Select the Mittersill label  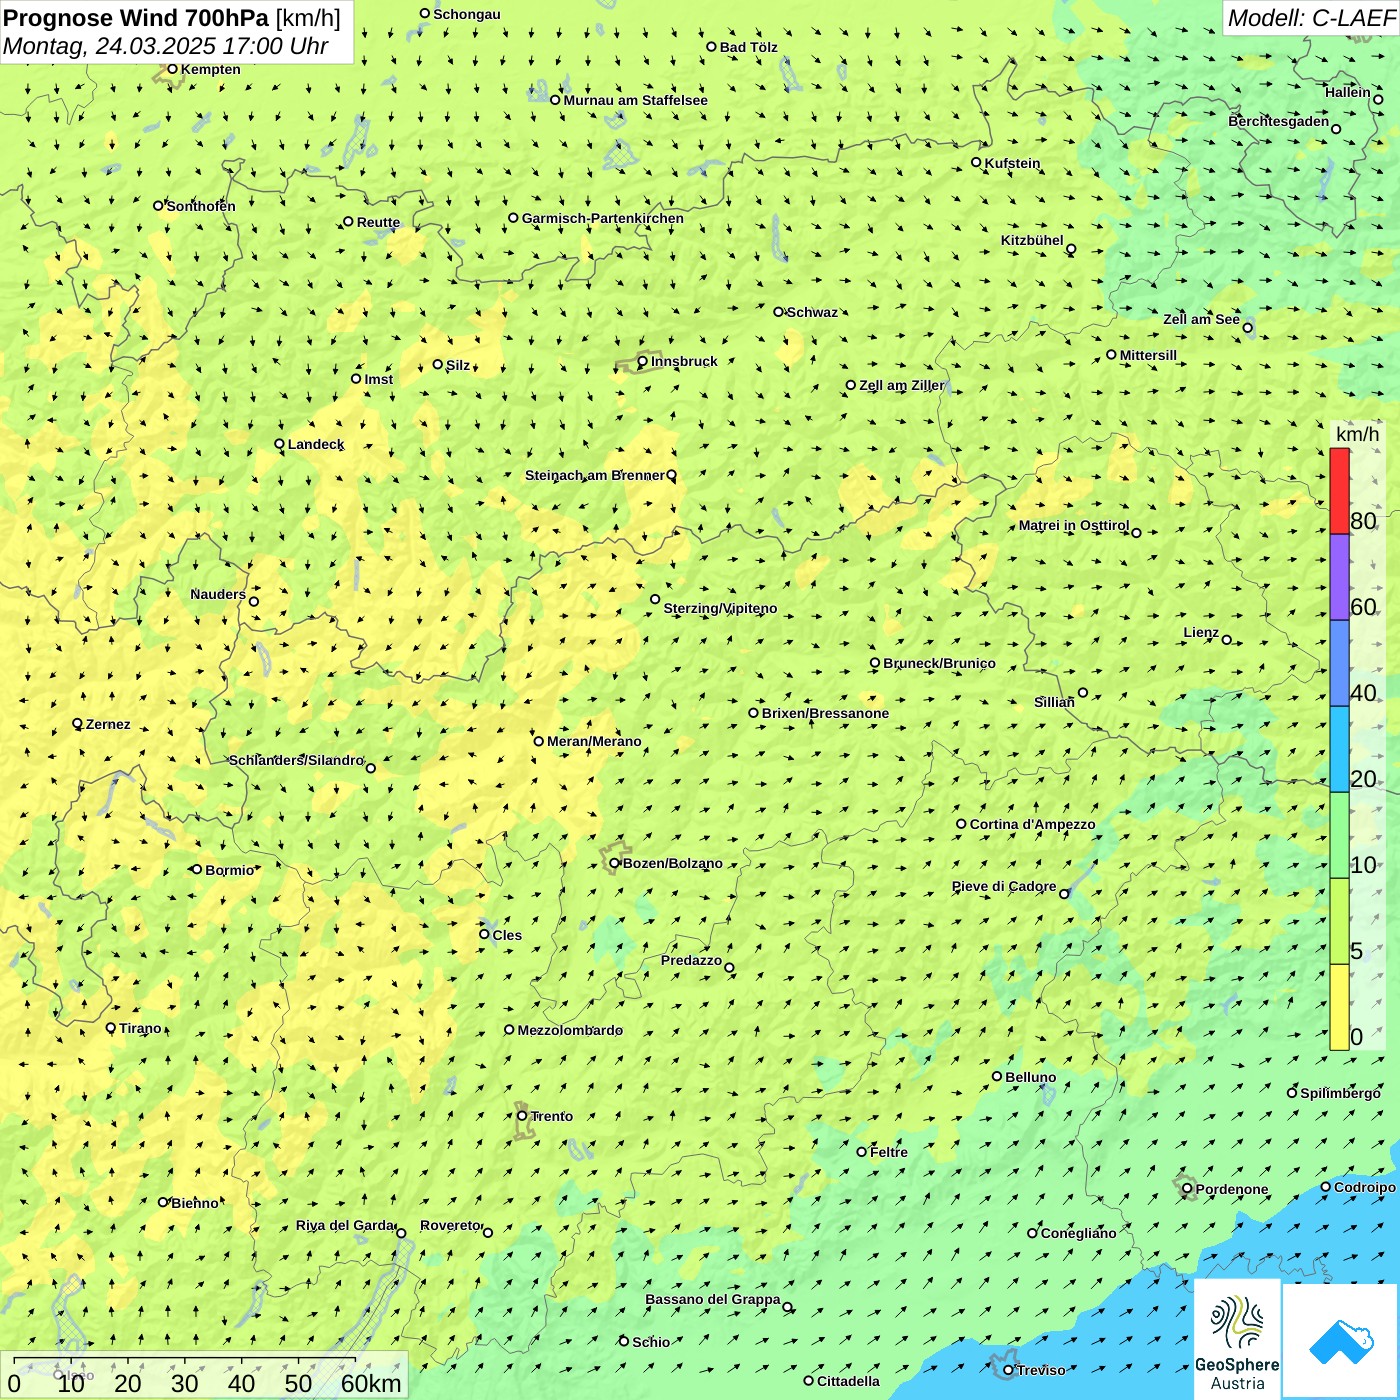[x=1148, y=355]
